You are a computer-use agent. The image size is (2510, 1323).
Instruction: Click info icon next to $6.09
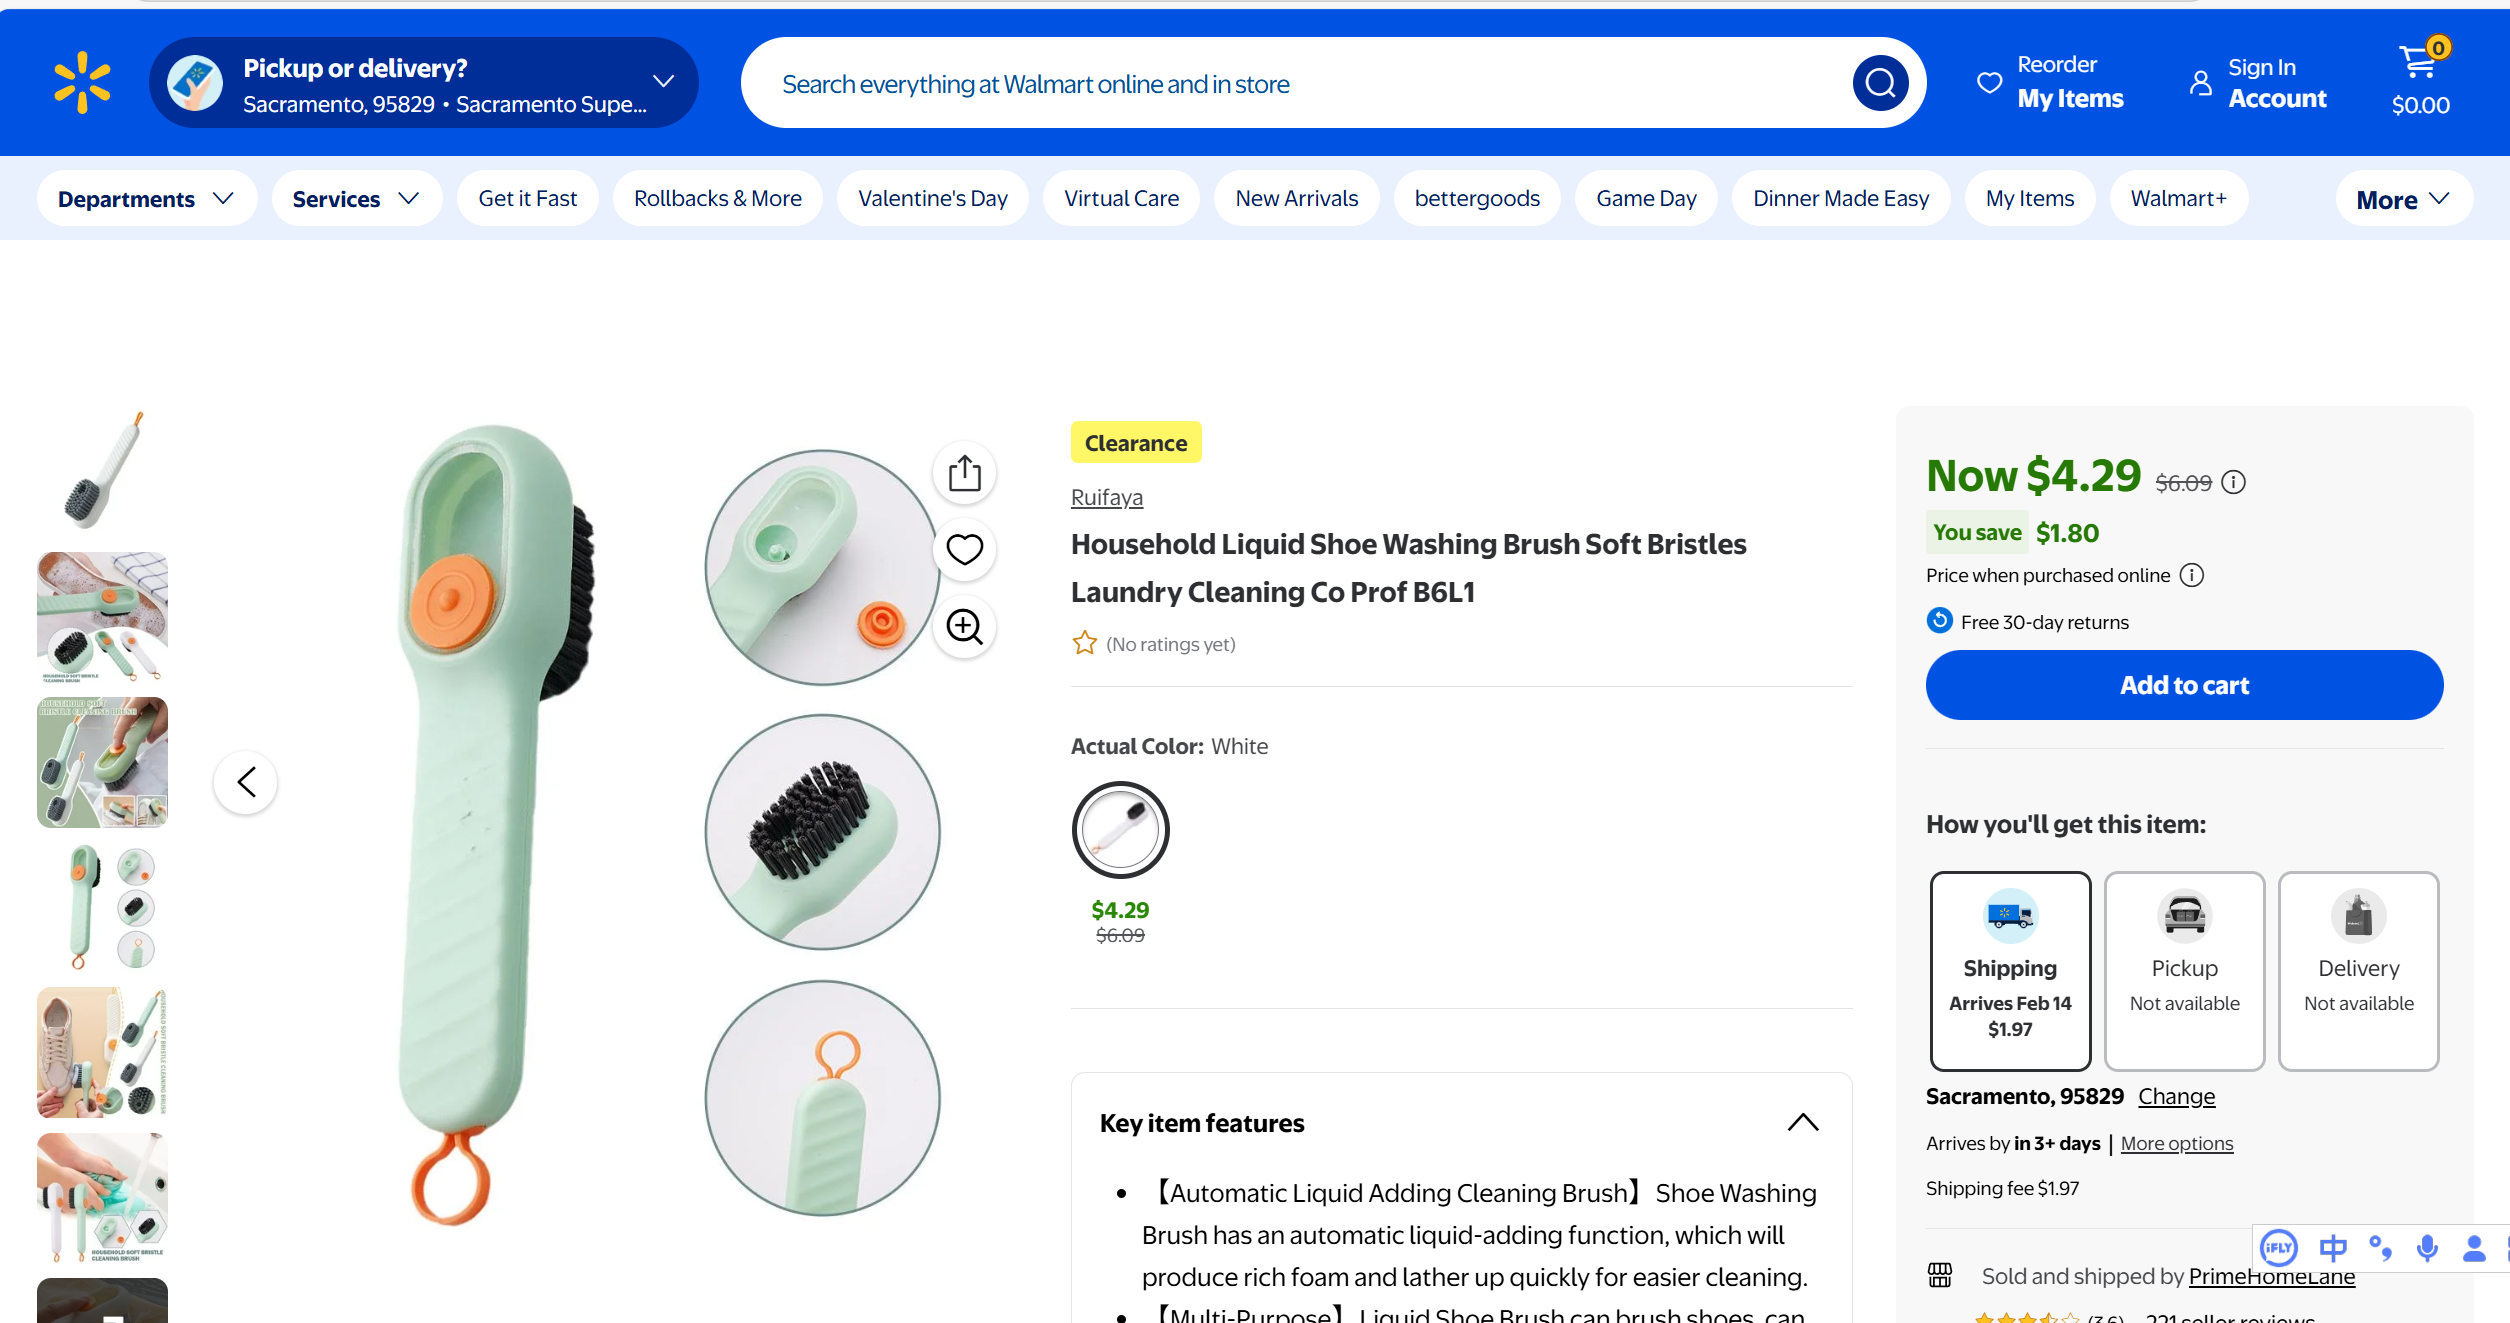pyautogui.click(x=2233, y=483)
